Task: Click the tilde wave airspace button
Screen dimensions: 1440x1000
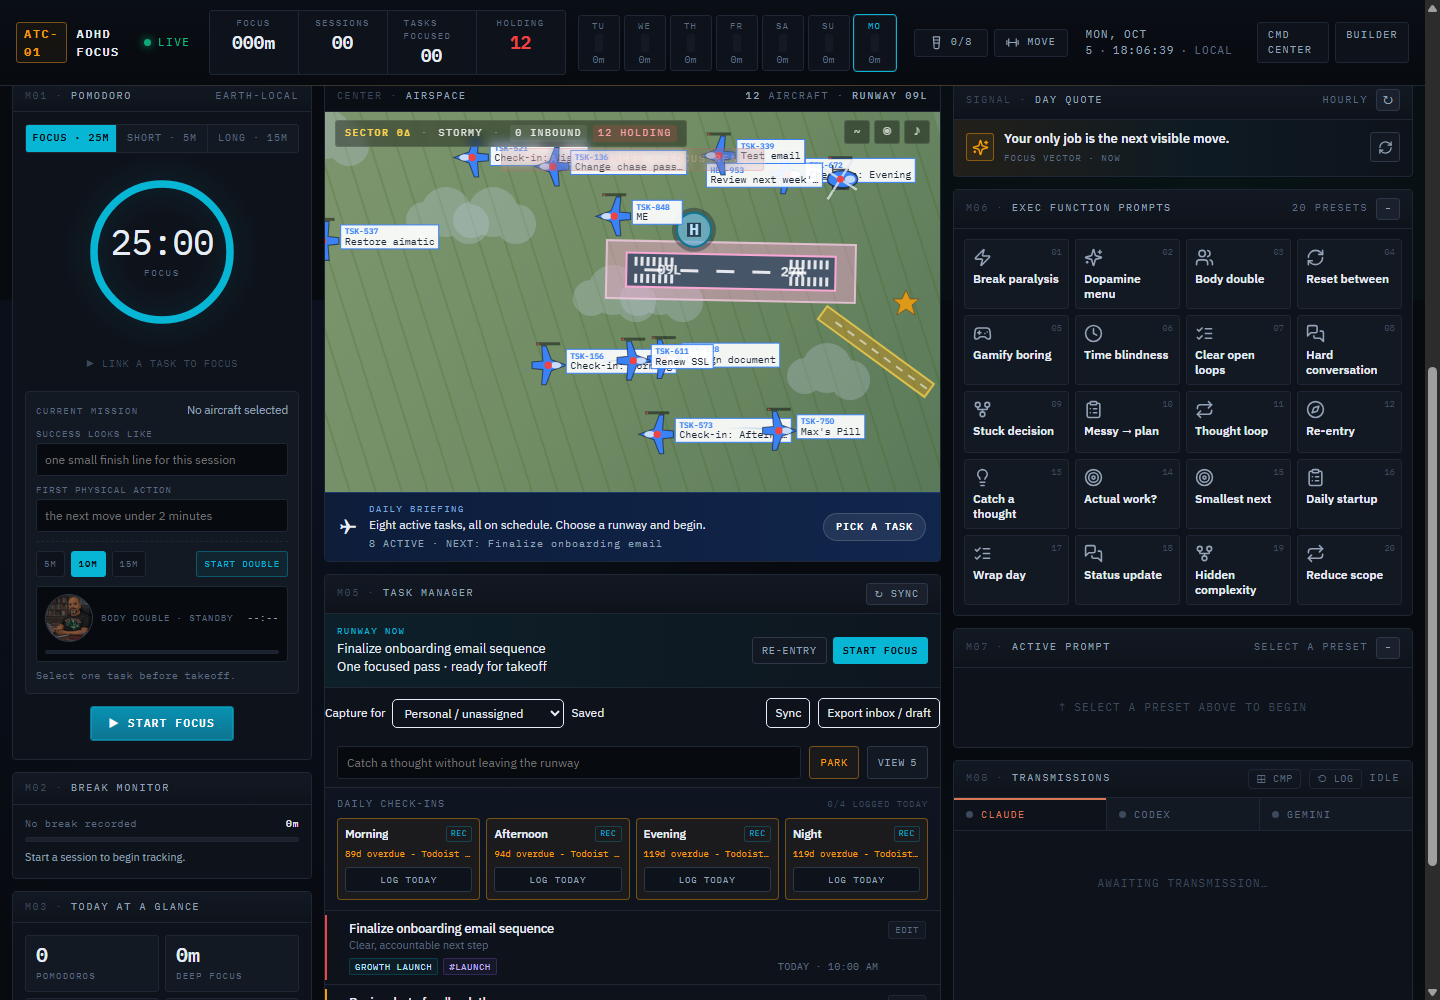Action: (856, 131)
